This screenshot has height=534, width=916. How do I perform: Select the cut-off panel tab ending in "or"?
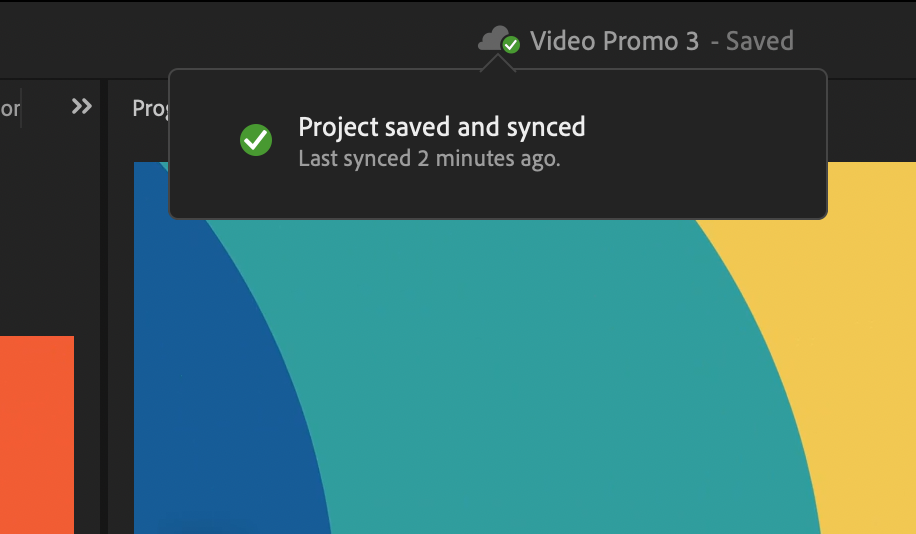(x=10, y=109)
